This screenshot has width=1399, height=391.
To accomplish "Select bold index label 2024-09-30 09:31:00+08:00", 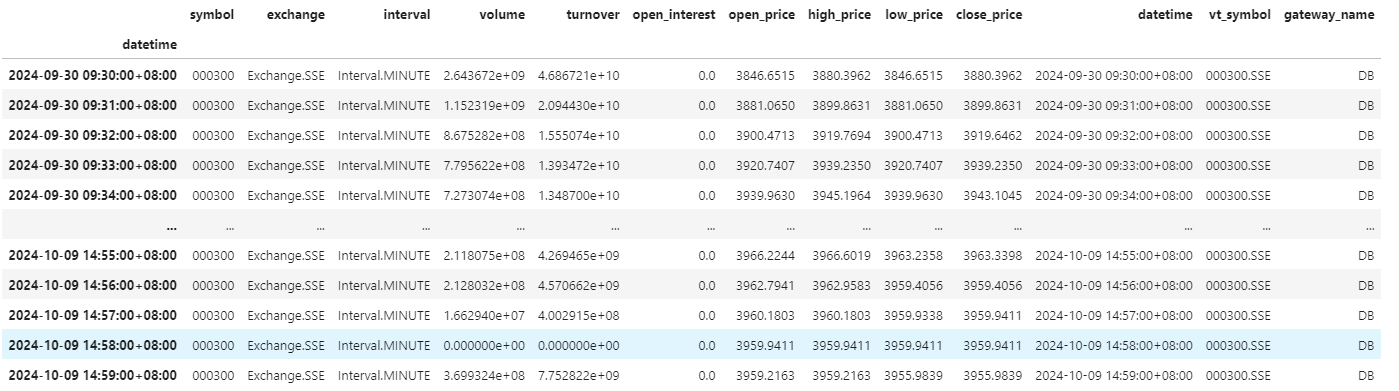I will (x=93, y=105).
